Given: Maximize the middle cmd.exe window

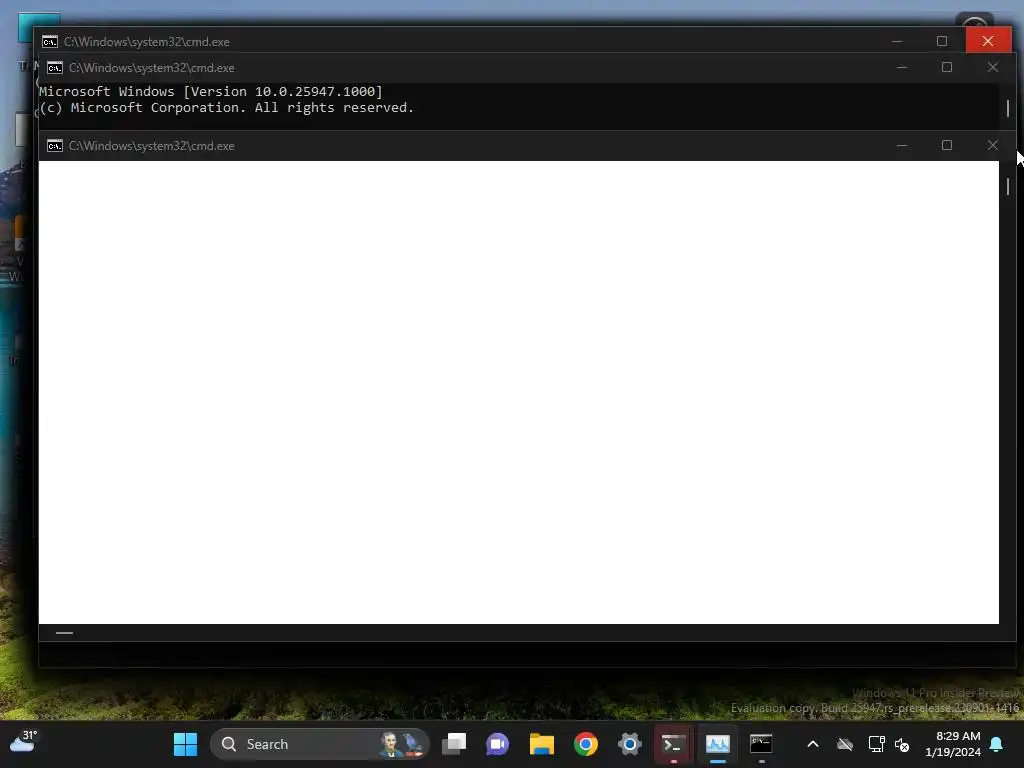Looking at the screenshot, I should (947, 67).
